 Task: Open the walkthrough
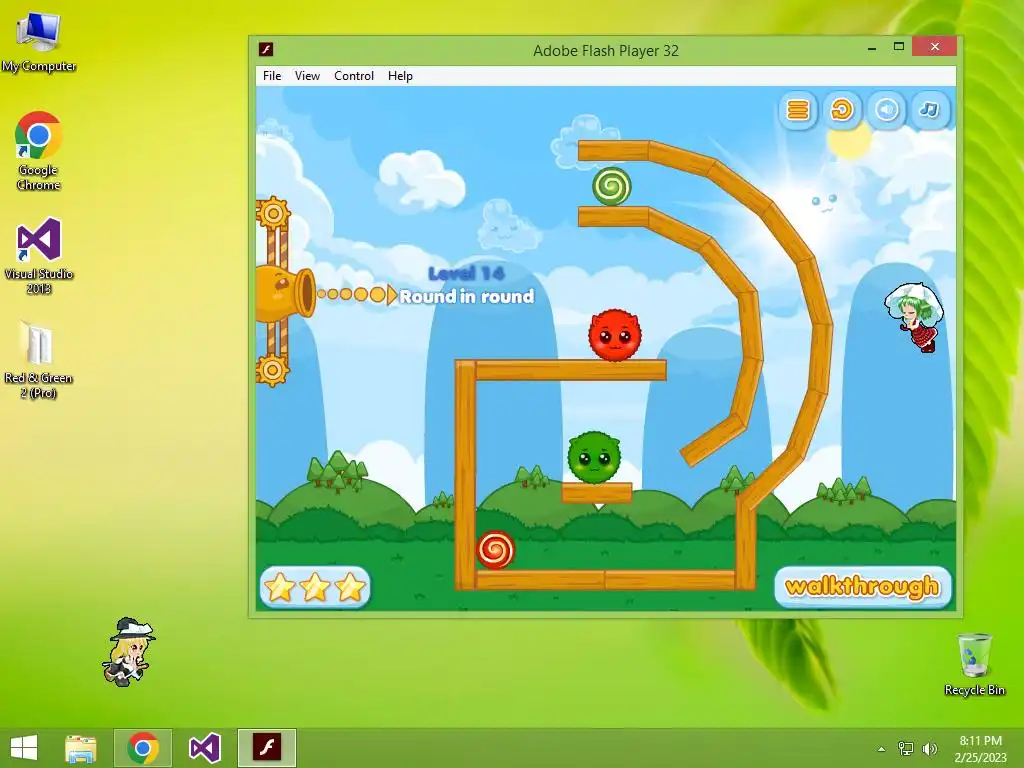click(862, 586)
